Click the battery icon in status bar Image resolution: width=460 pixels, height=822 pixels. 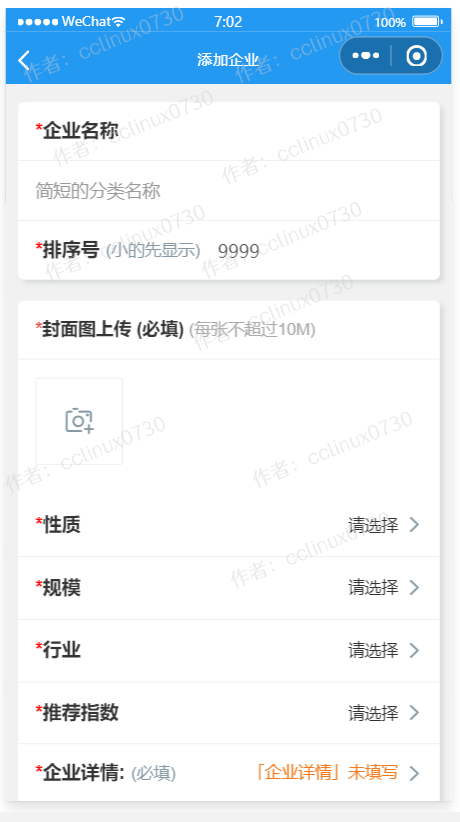427,22
